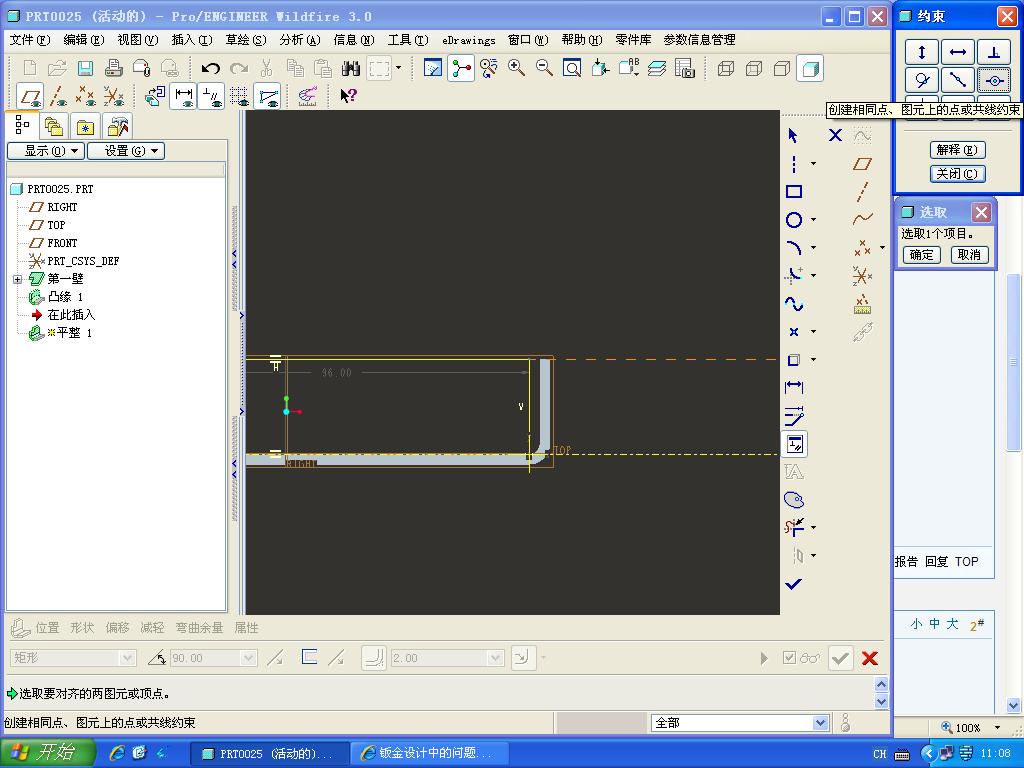The image size is (1024, 768).
Task: Toggle coordinate system display
Action: 114,96
